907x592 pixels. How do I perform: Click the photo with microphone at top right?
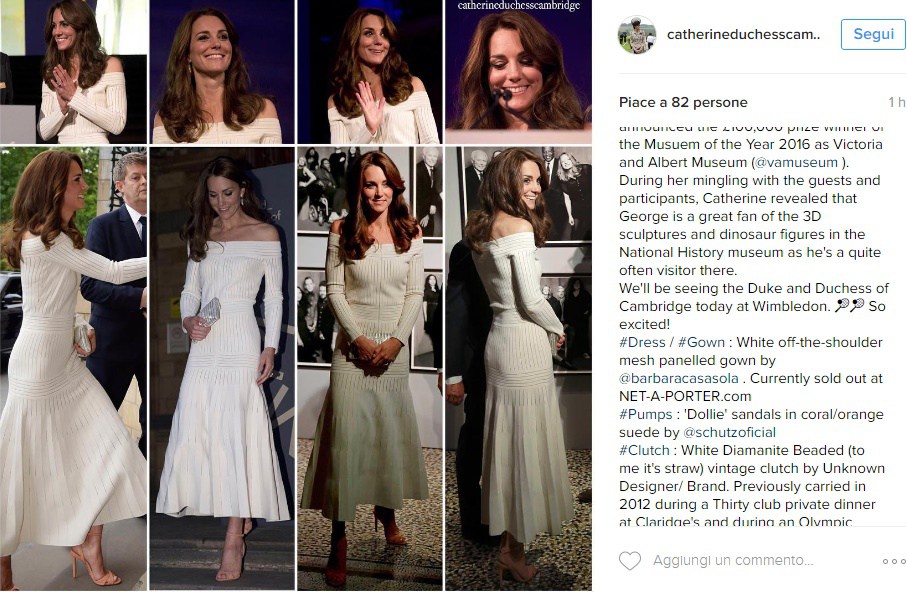[x=518, y=72]
